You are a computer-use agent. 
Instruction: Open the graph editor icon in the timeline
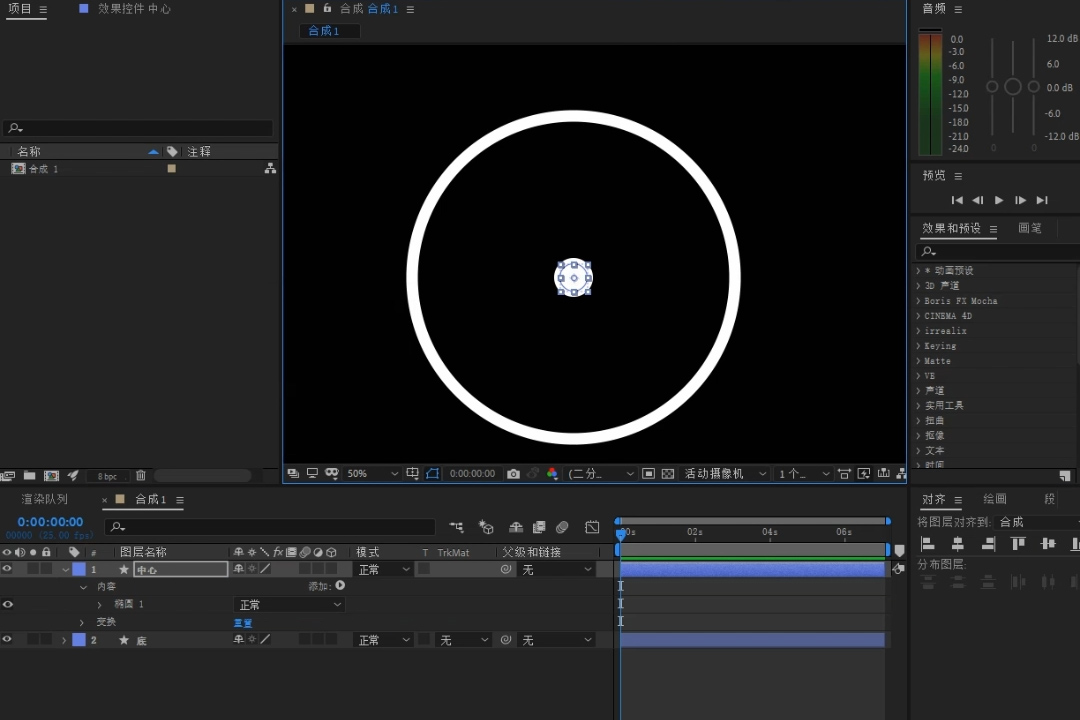(592, 527)
